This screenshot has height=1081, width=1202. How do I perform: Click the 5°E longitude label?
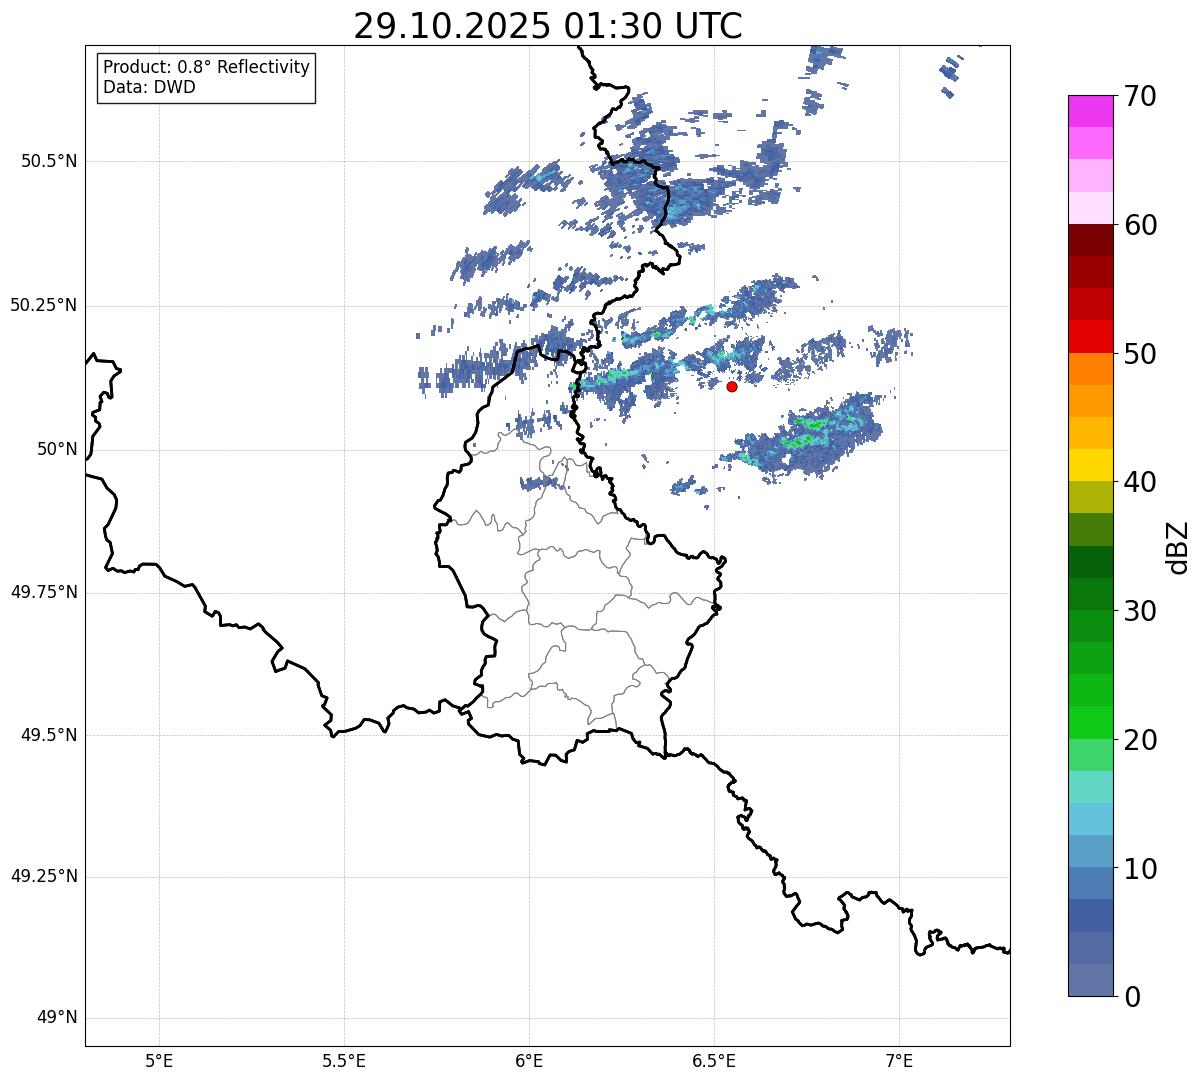coord(159,1060)
